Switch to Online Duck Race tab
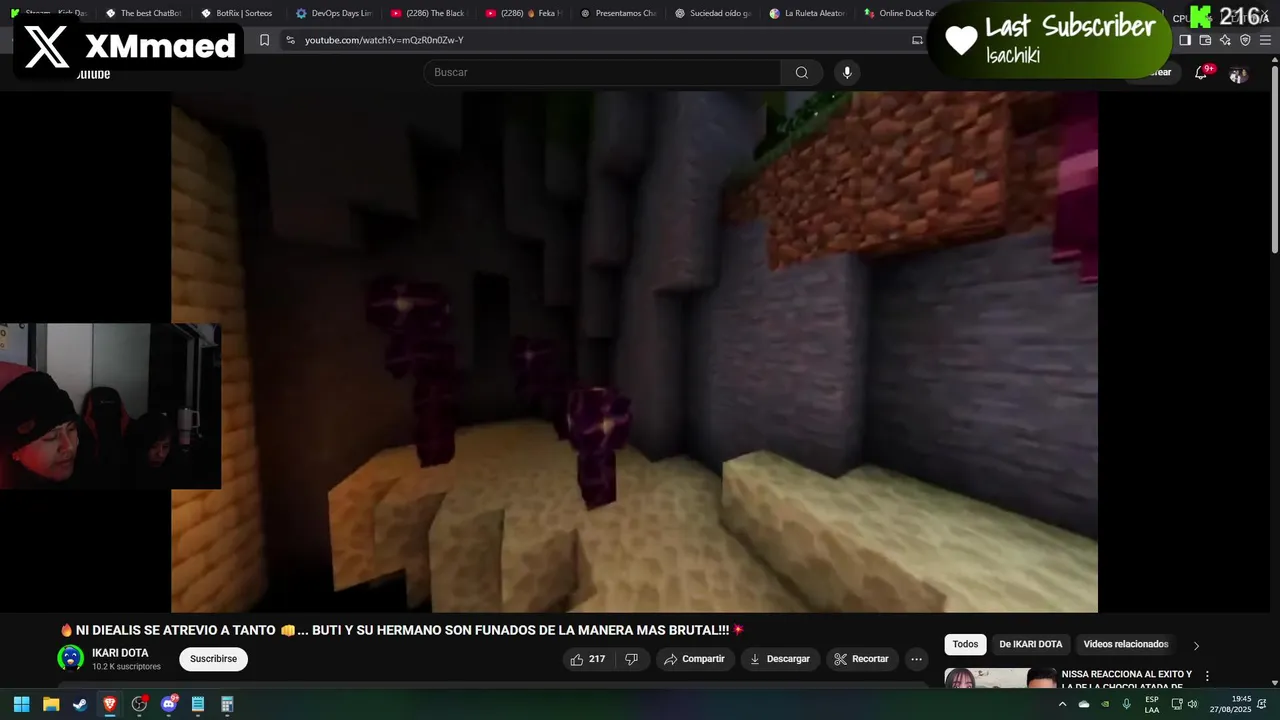 [x=900, y=13]
